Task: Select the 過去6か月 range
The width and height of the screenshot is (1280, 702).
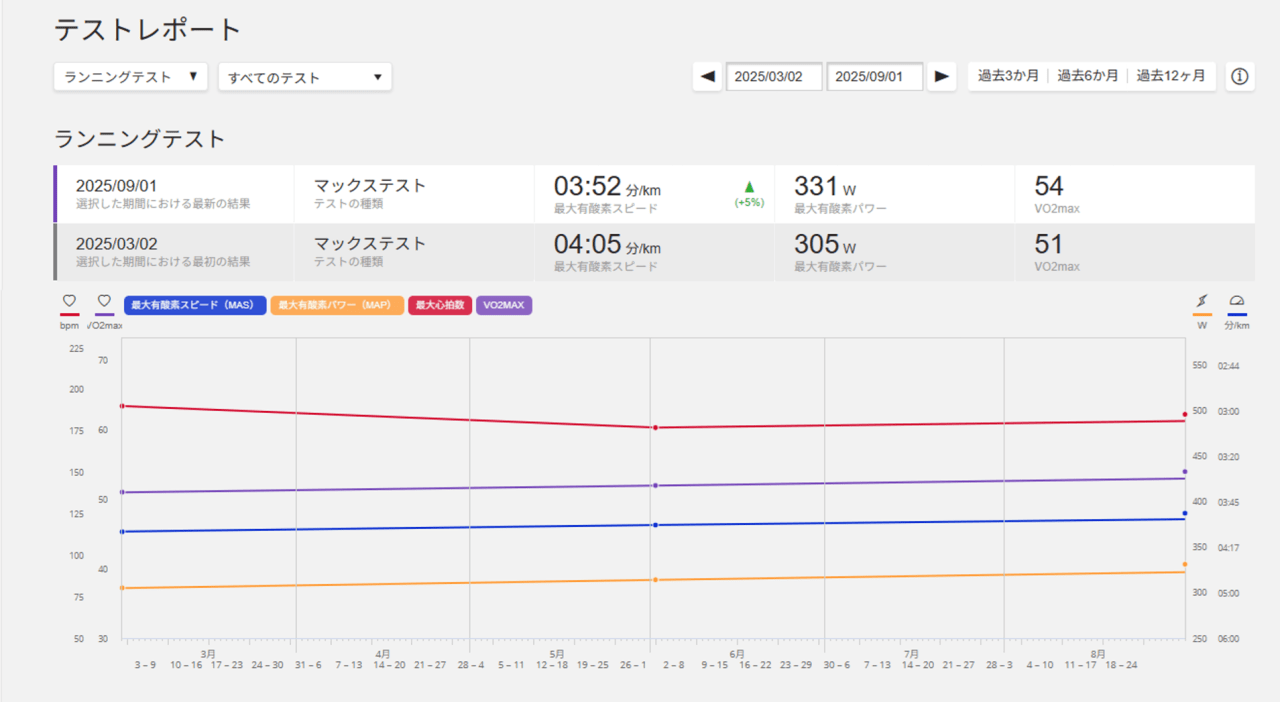Action: (x=1087, y=77)
